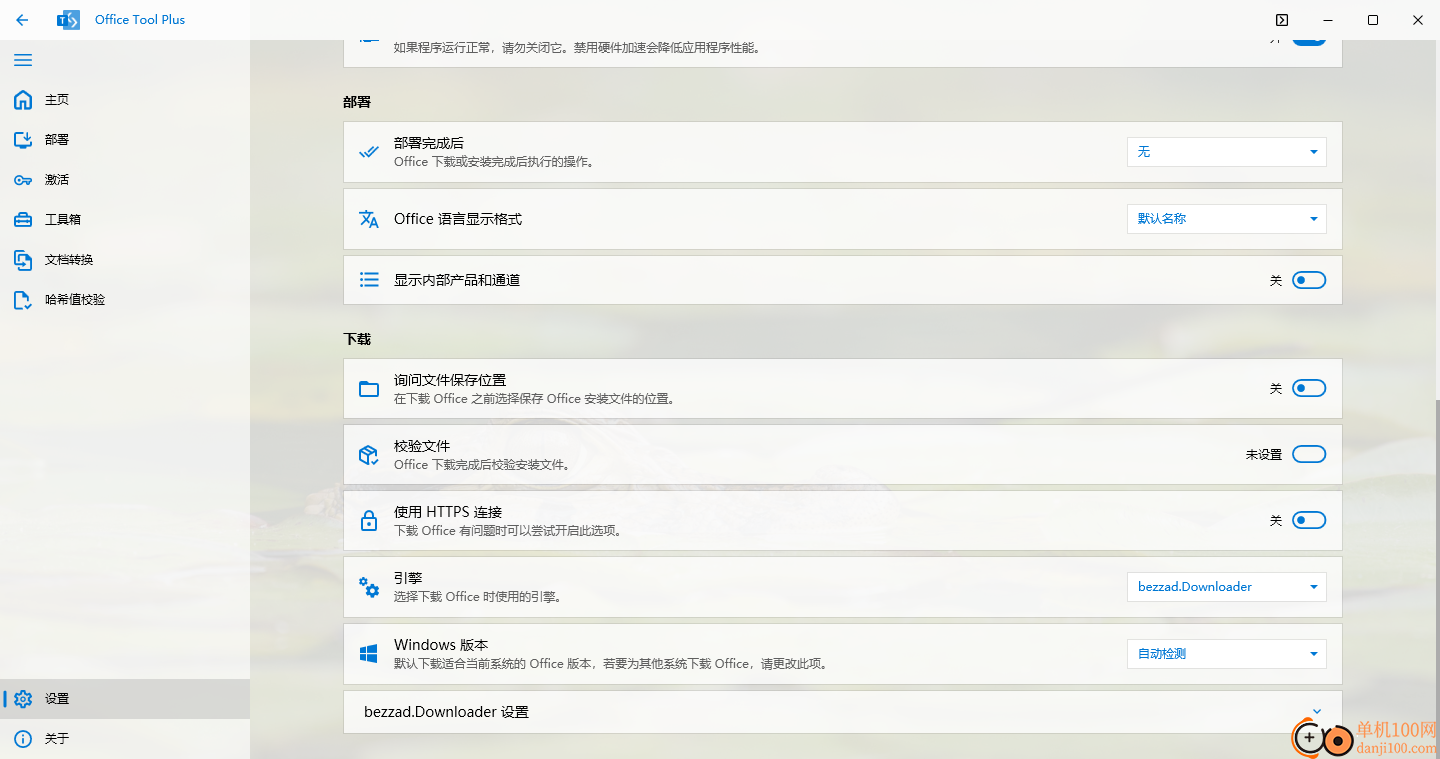The width and height of the screenshot is (1440, 759).
Task: Enable the 使用 HTTPS 连接 switch
Action: pyautogui.click(x=1309, y=520)
